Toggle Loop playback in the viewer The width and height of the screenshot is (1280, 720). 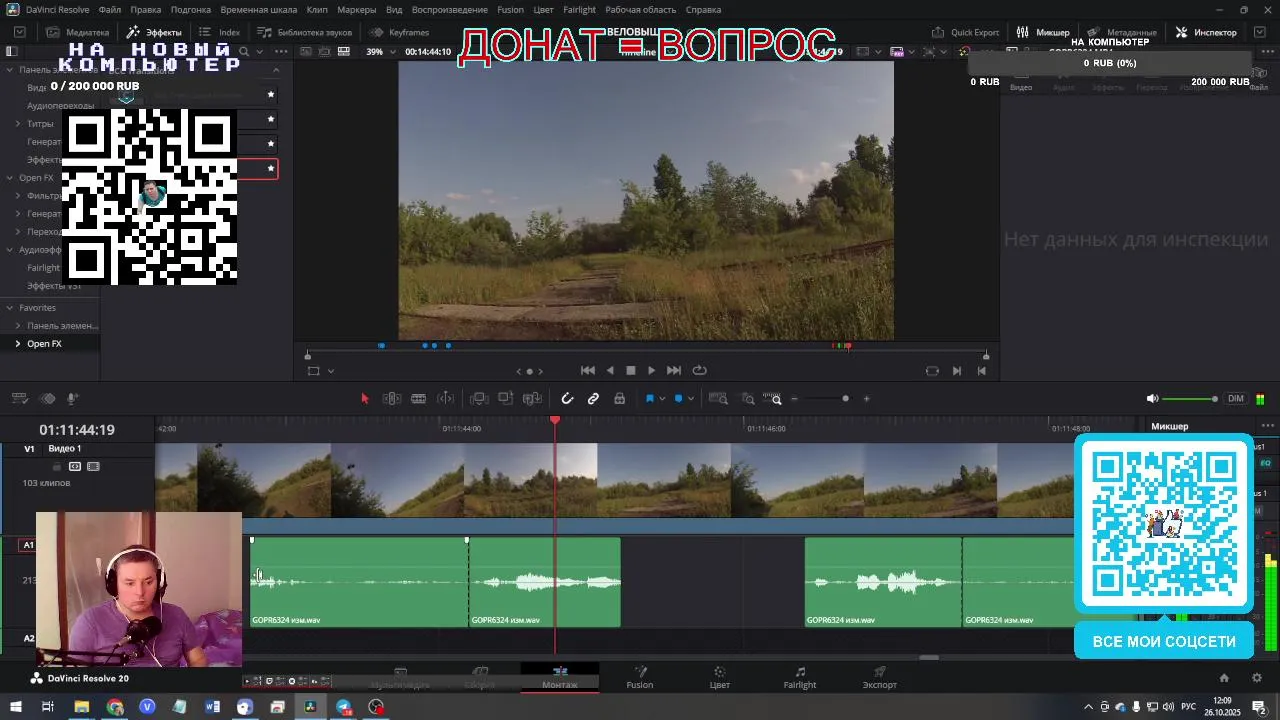click(700, 370)
